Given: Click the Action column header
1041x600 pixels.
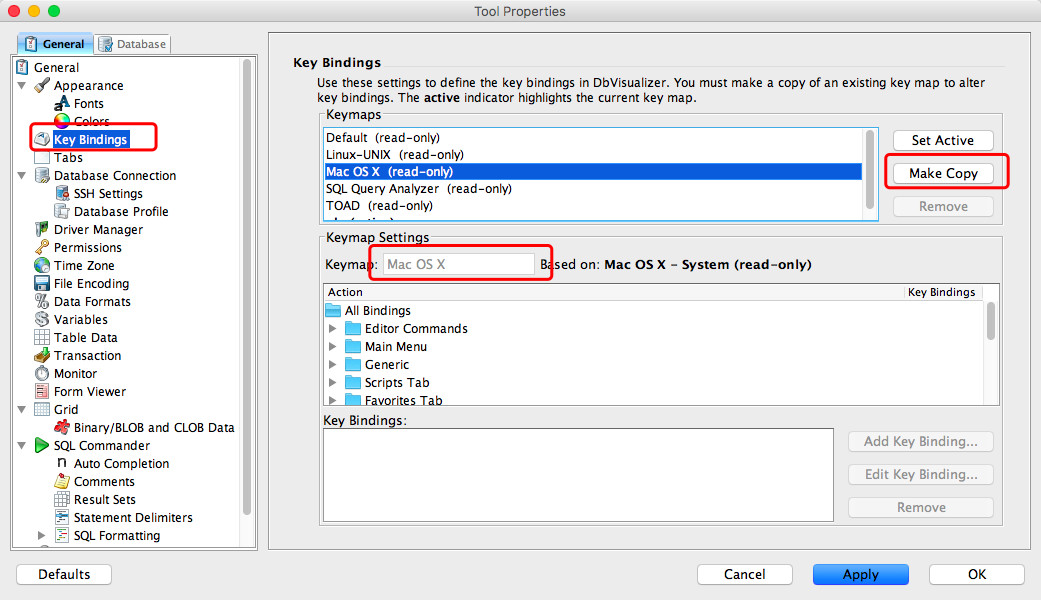Looking at the screenshot, I should coord(614,292).
